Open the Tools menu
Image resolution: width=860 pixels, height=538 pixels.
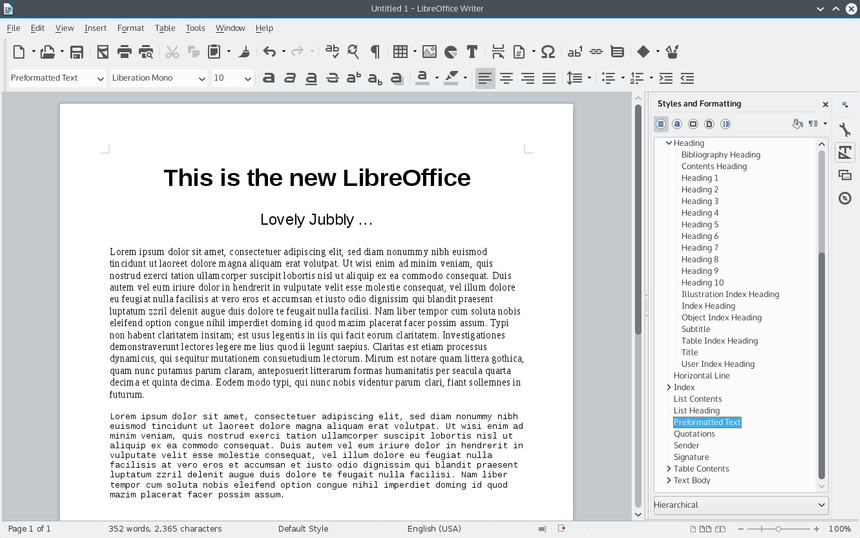195,28
